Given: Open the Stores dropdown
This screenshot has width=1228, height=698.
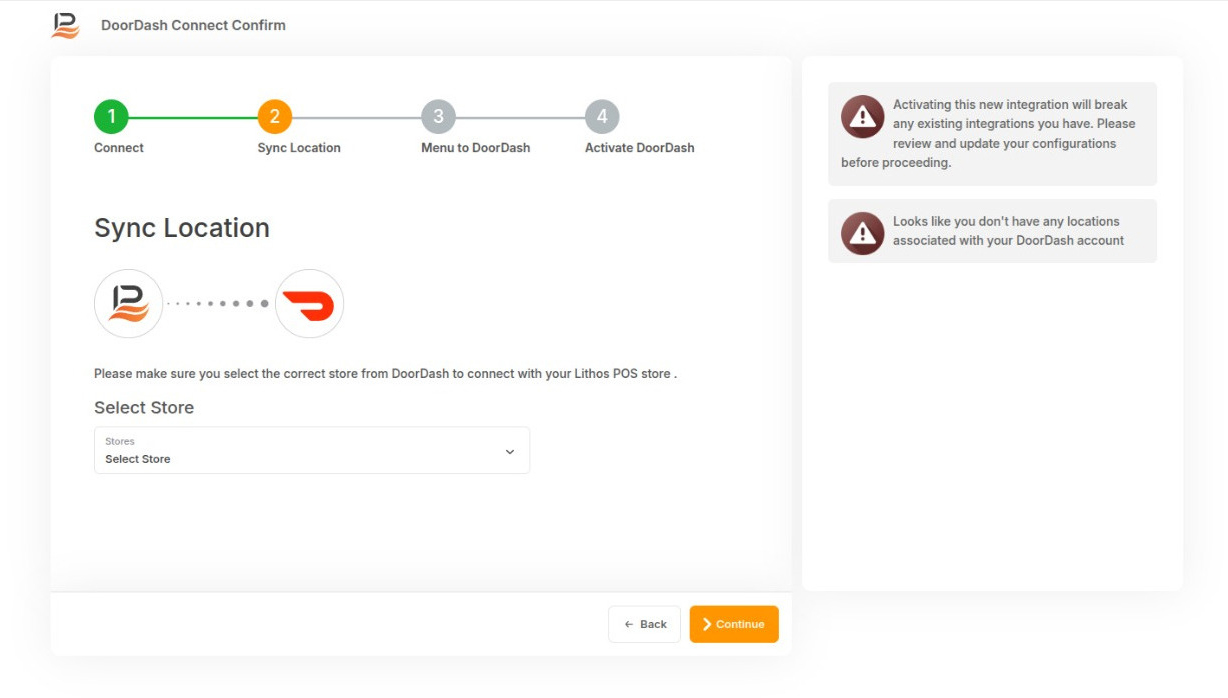Looking at the screenshot, I should [x=312, y=450].
